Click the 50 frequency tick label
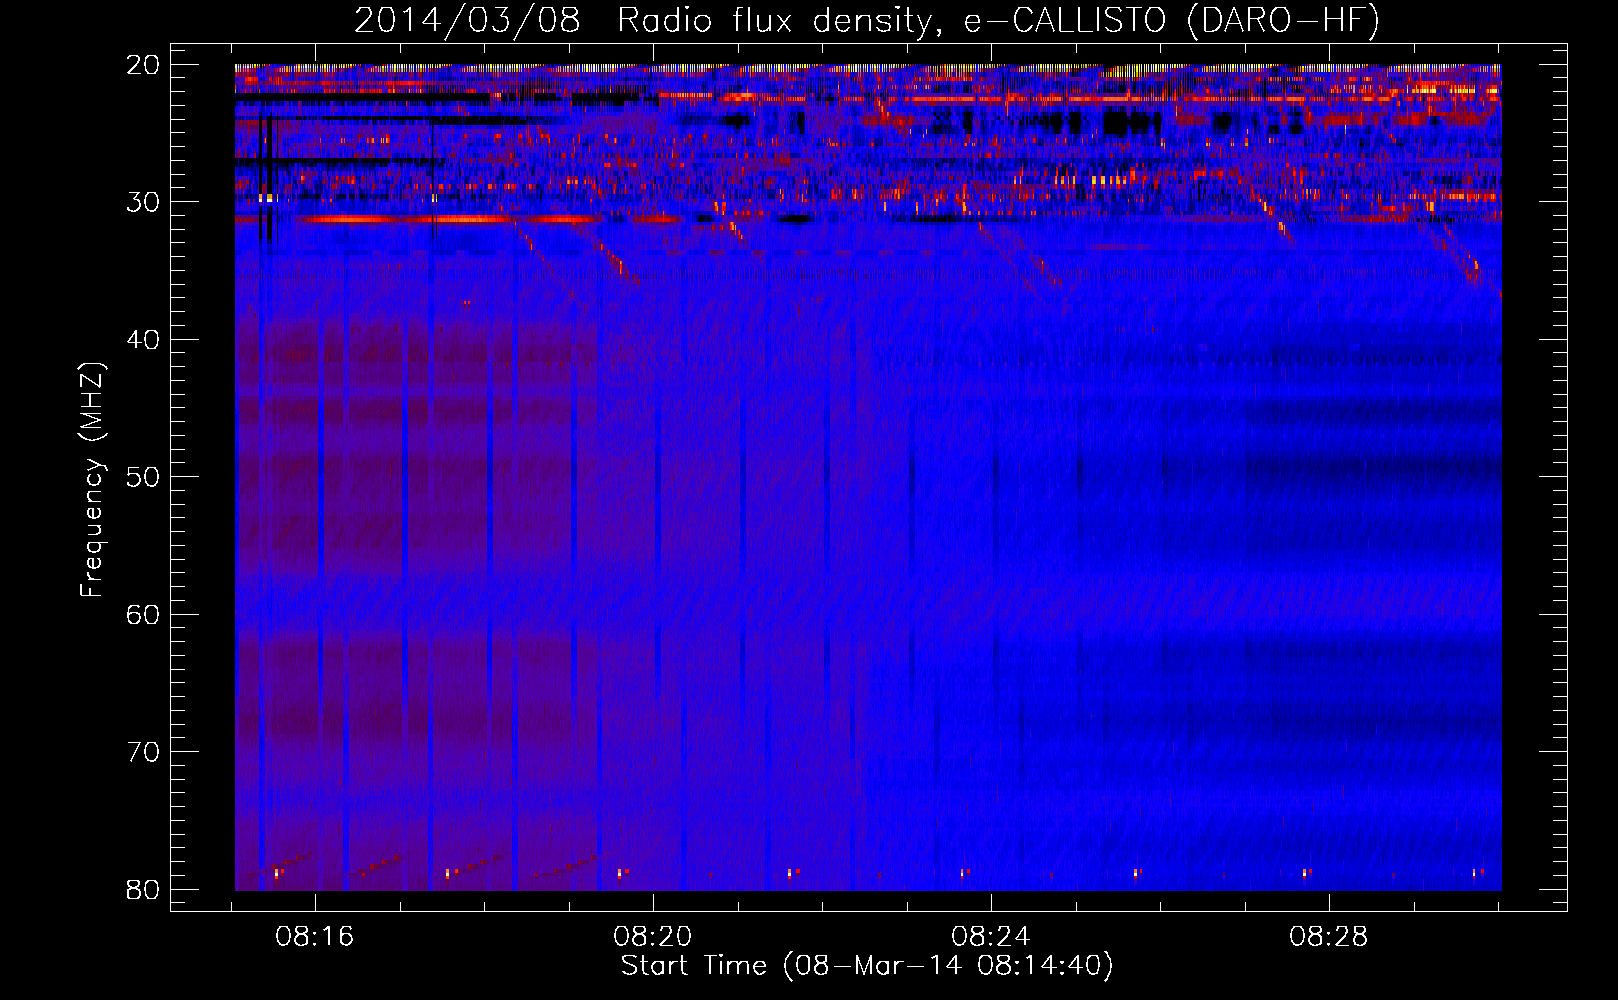The image size is (1618, 1000). [x=142, y=477]
